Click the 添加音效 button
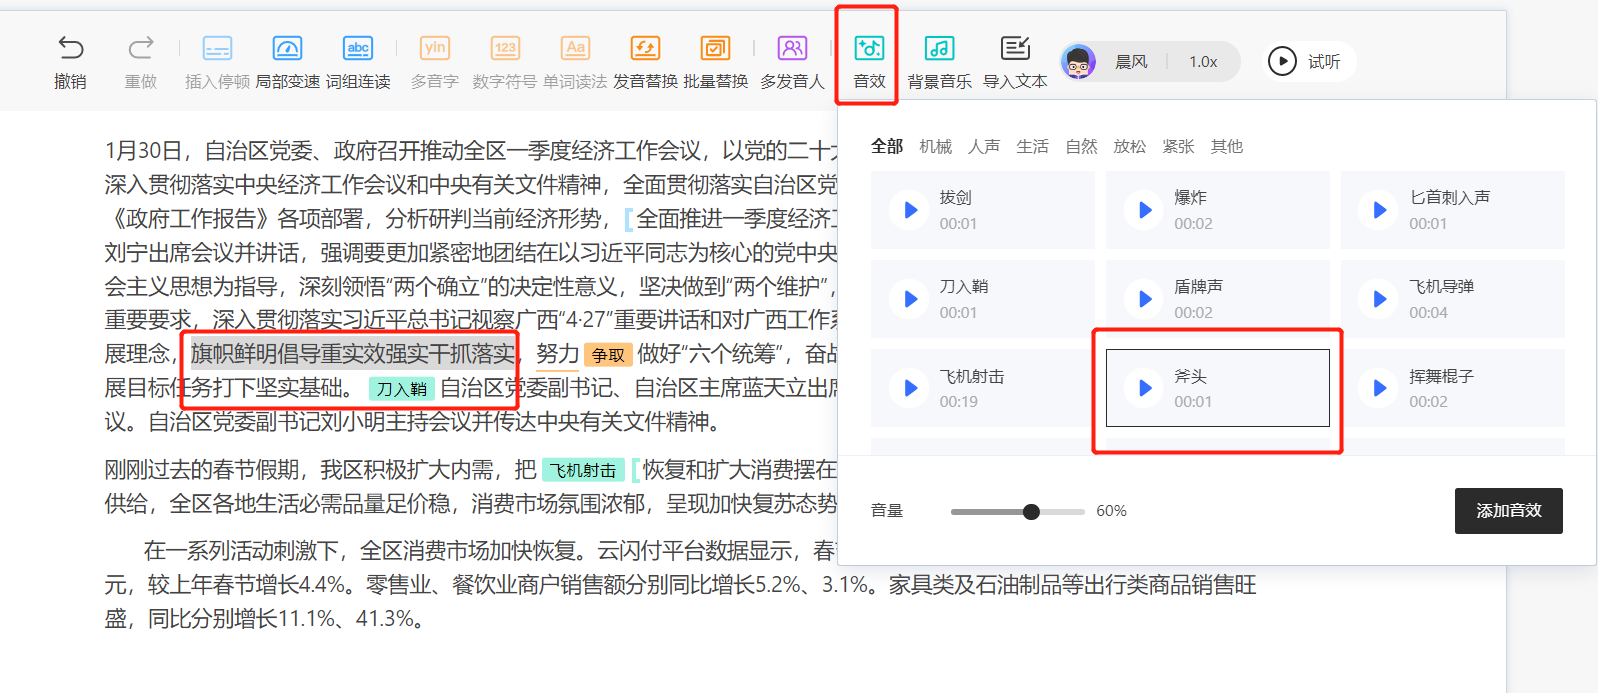 [x=1508, y=511]
